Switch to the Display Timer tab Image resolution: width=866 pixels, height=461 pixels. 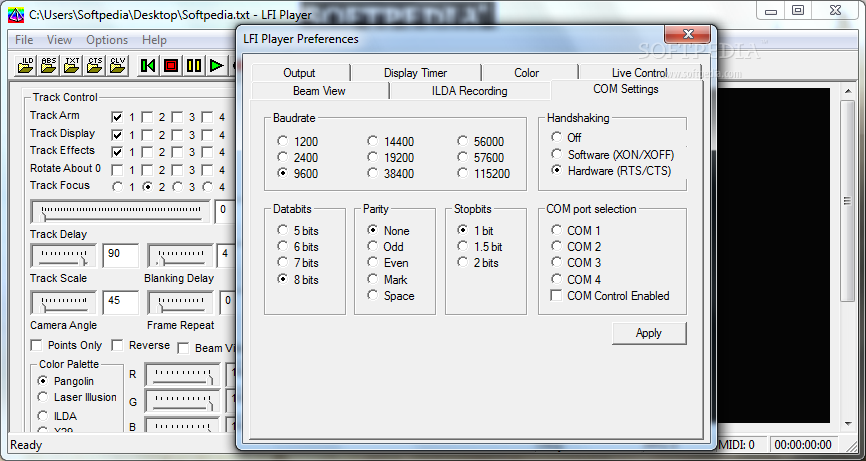(x=415, y=73)
